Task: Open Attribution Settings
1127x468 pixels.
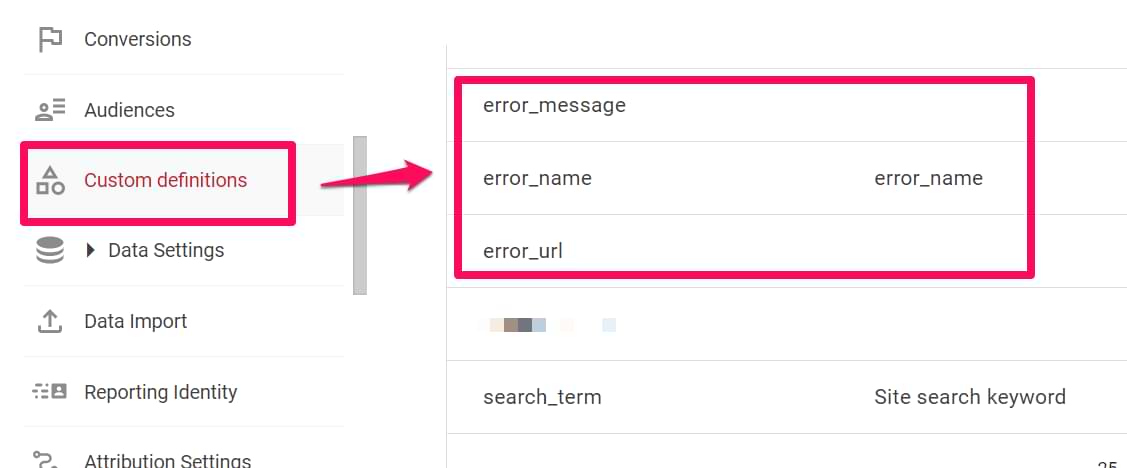Action: point(167,461)
